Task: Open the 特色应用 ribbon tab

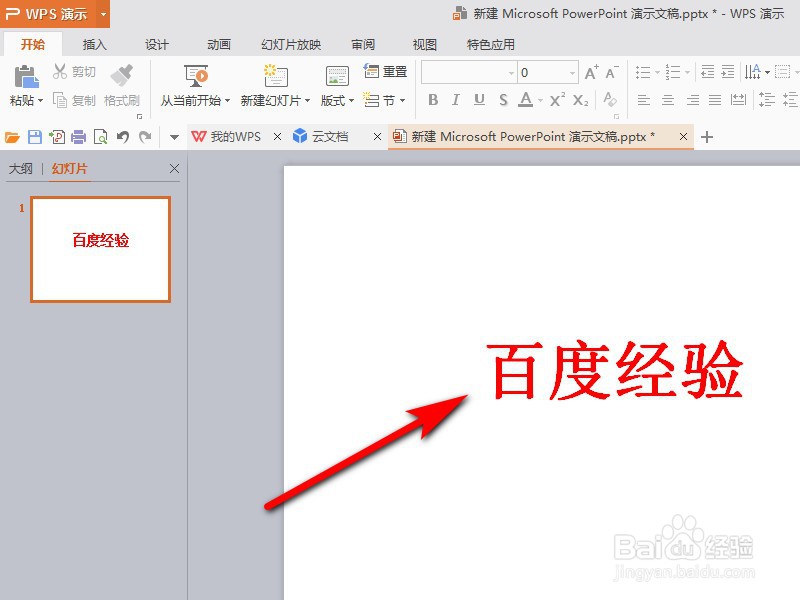Action: coord(490,45)
